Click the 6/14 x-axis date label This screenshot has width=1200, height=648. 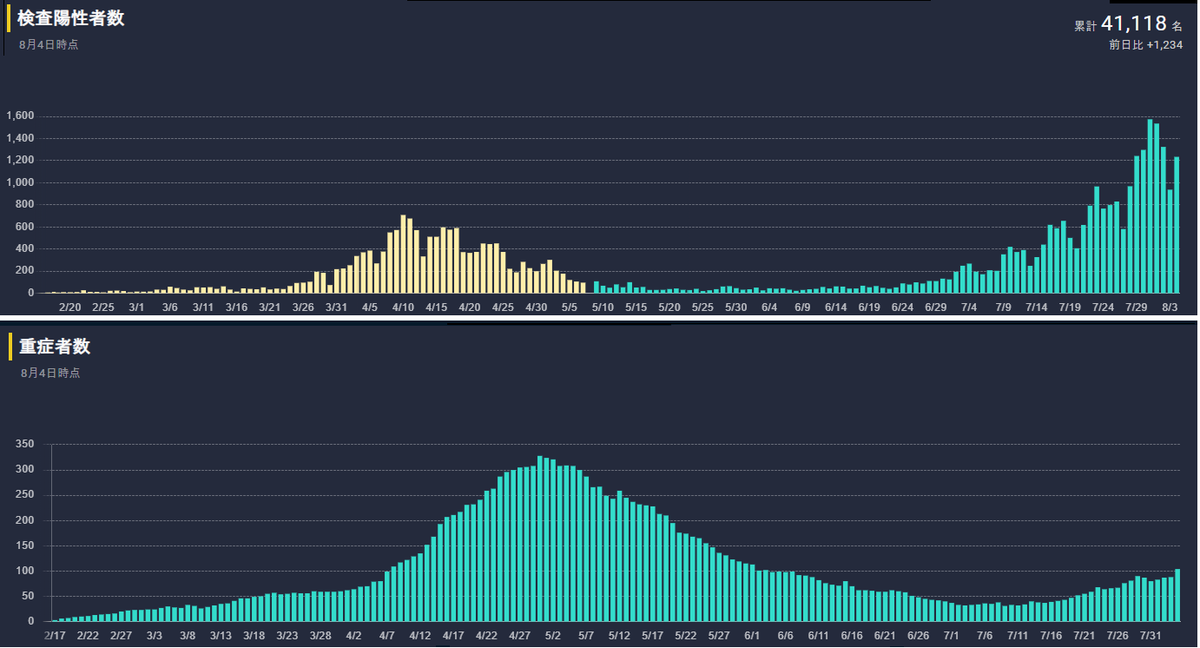point(836,307)
